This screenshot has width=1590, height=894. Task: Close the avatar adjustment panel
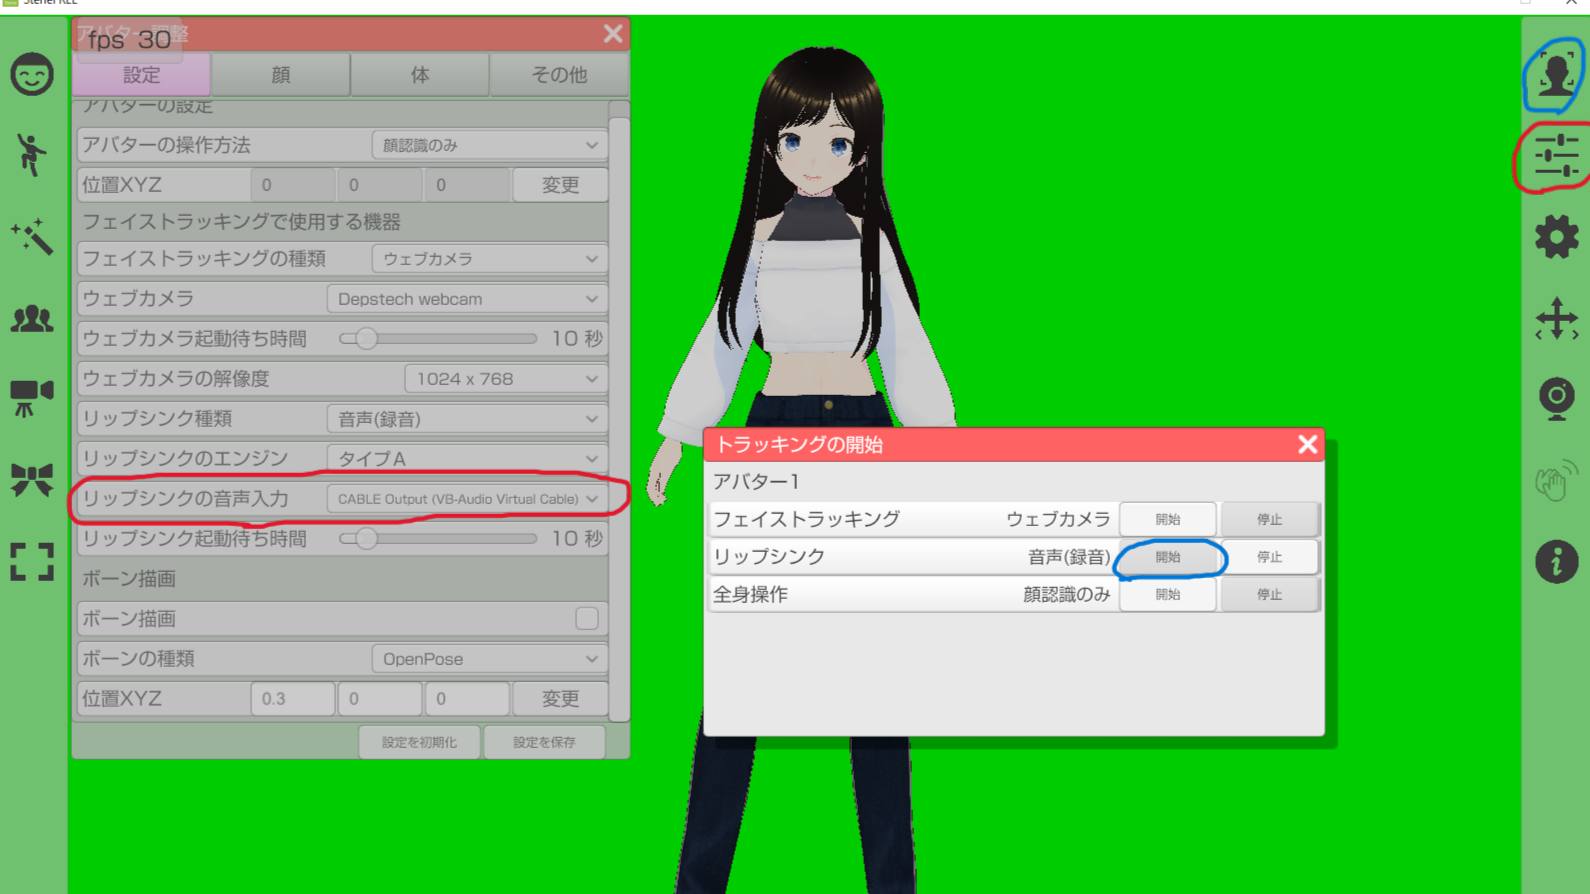(x=613, y=34)
